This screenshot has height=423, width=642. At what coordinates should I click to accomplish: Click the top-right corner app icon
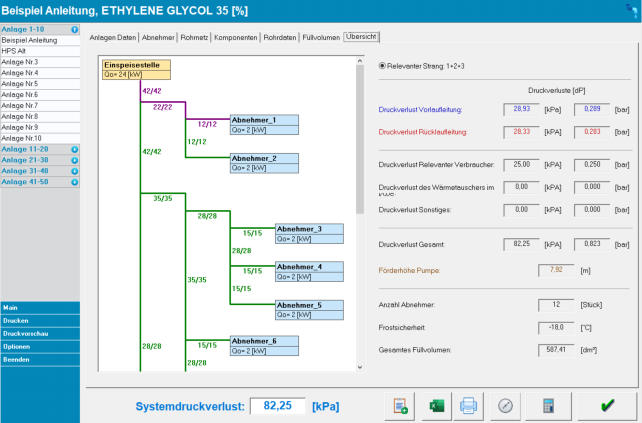click(628, 11)
